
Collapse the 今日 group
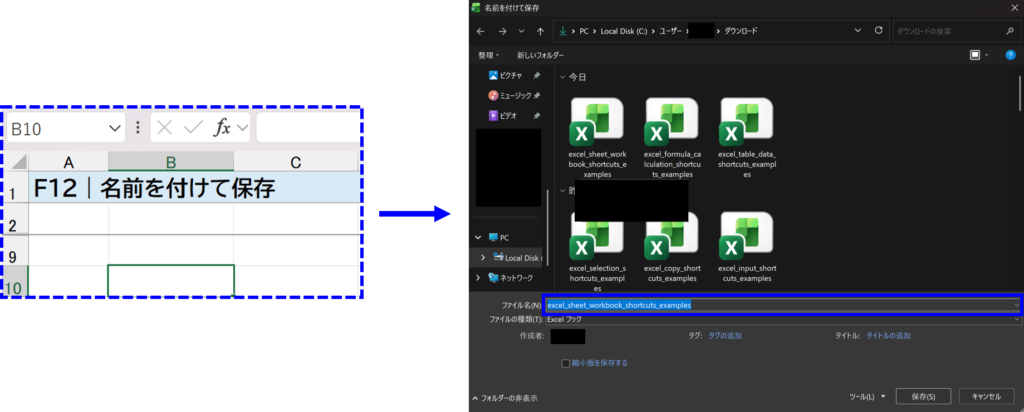pyautogui.click(x=562, y=77)
